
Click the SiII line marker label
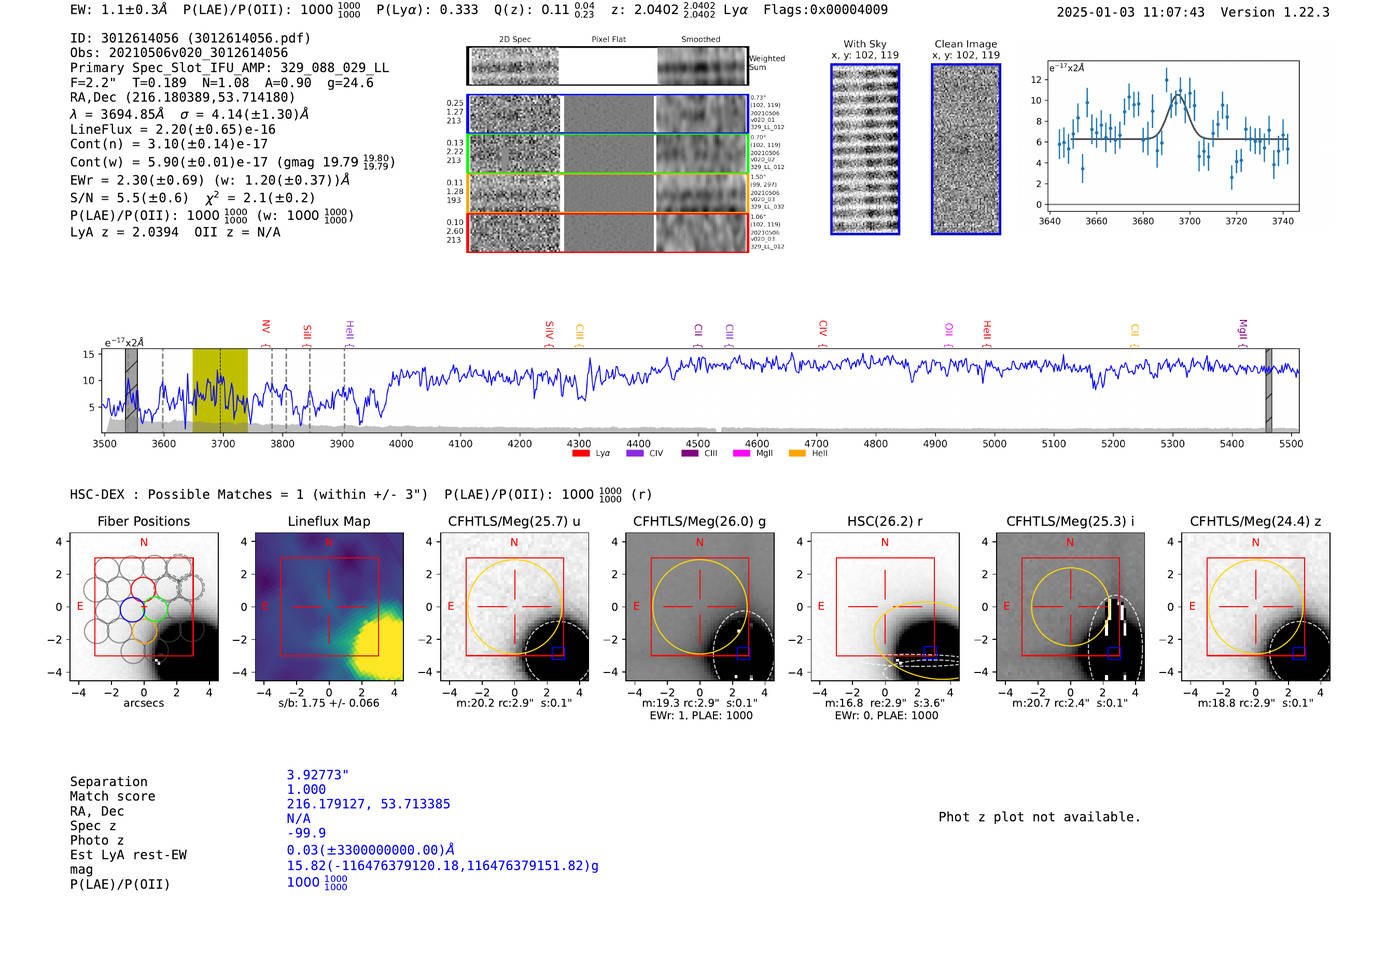[x=307, y=333]
